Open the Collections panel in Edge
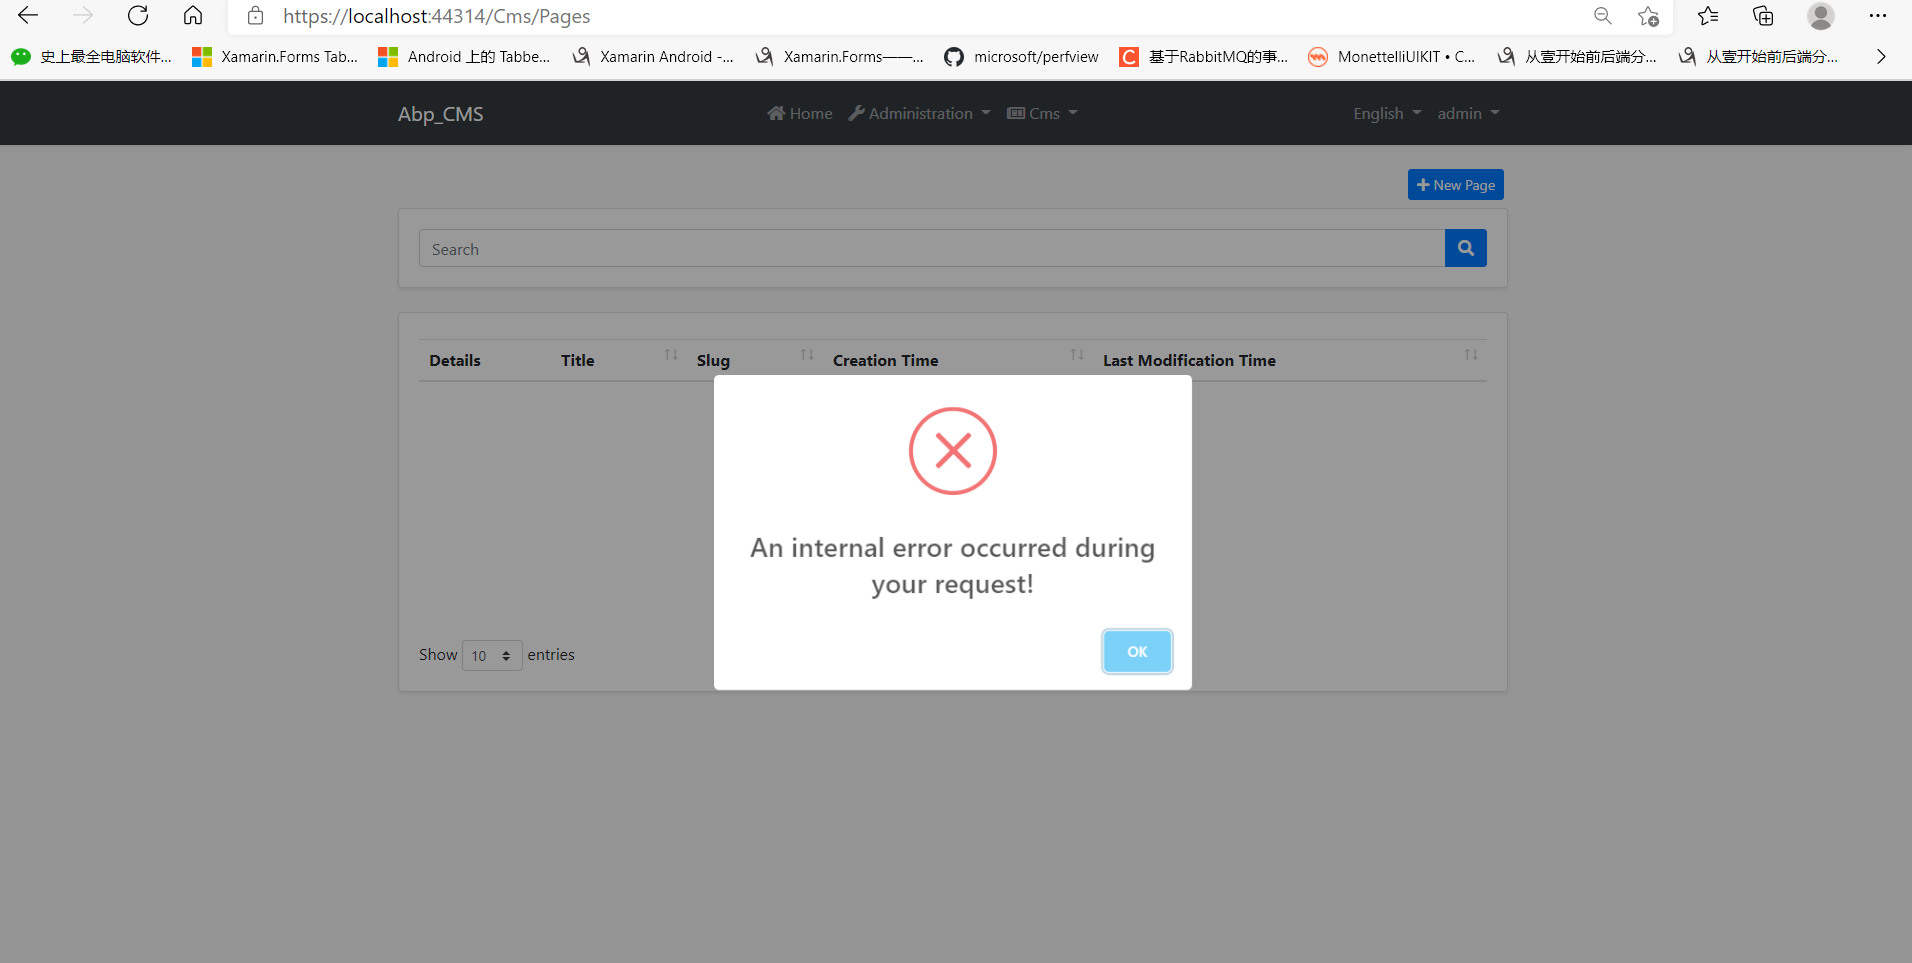This screenshot has width=1912, height=963. 1763,16
